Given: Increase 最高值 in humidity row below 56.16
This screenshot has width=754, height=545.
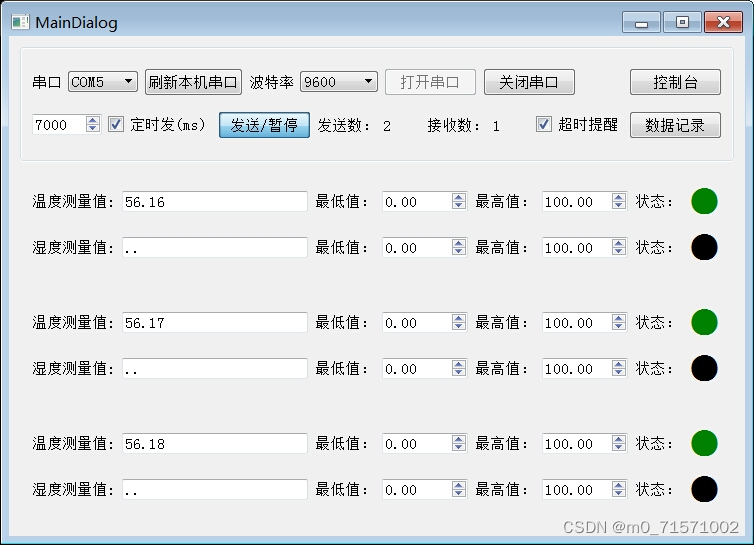Looking at the screenshot, I should (619, 243).
